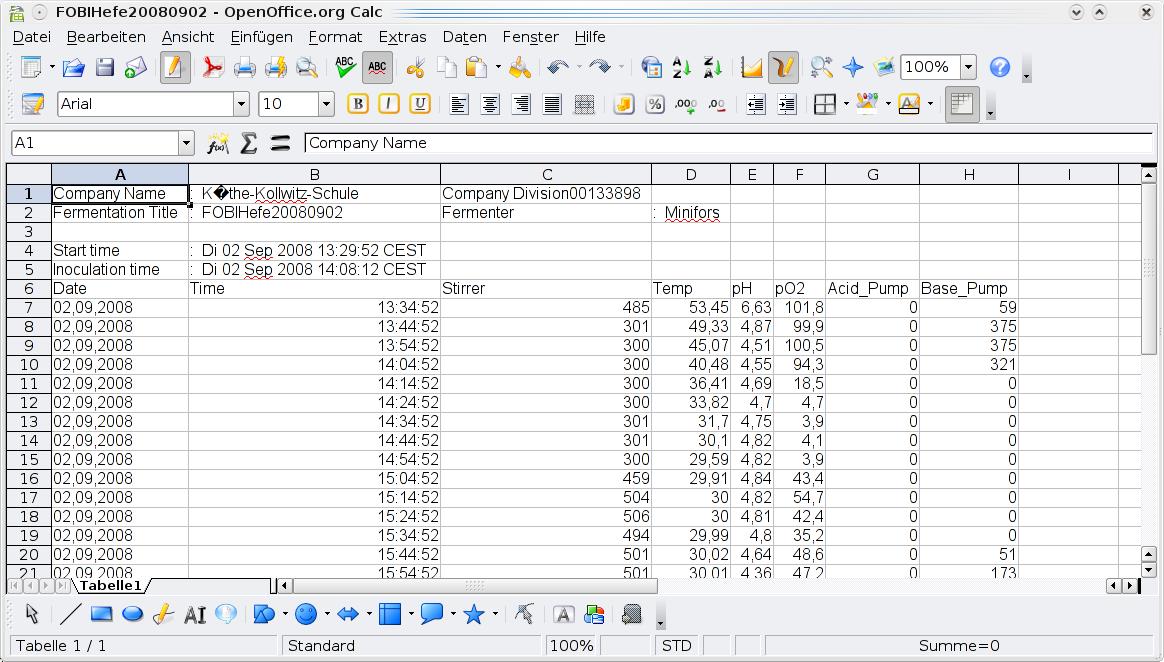1164x662 pixels.
Task: Activate the Format Paintbrush
Action: [520, 68]
